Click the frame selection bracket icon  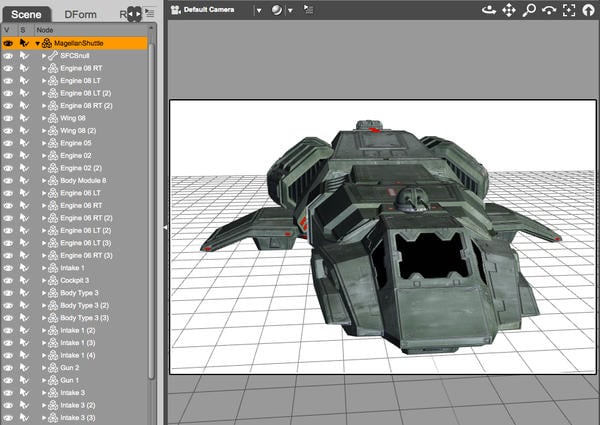tap(569, 10)
